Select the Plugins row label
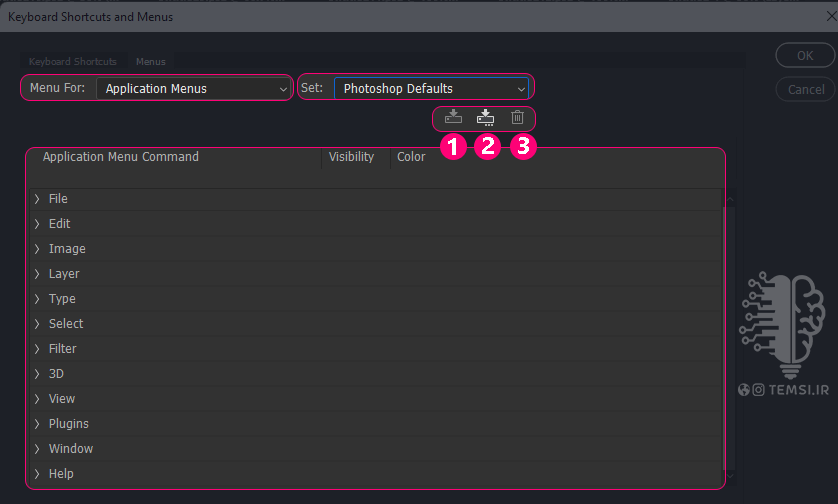The image size is (838, 504). pos(69,424)
